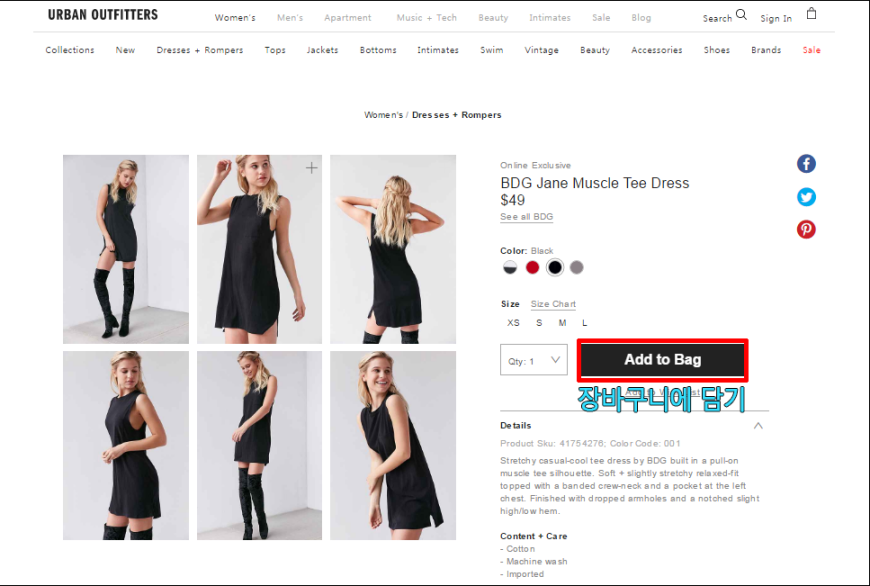Open Swim category

click(x=492, y=50)
